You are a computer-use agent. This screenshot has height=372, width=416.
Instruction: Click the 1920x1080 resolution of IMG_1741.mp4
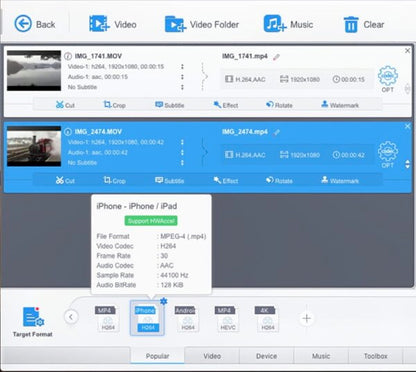click(x=300, y=79)
